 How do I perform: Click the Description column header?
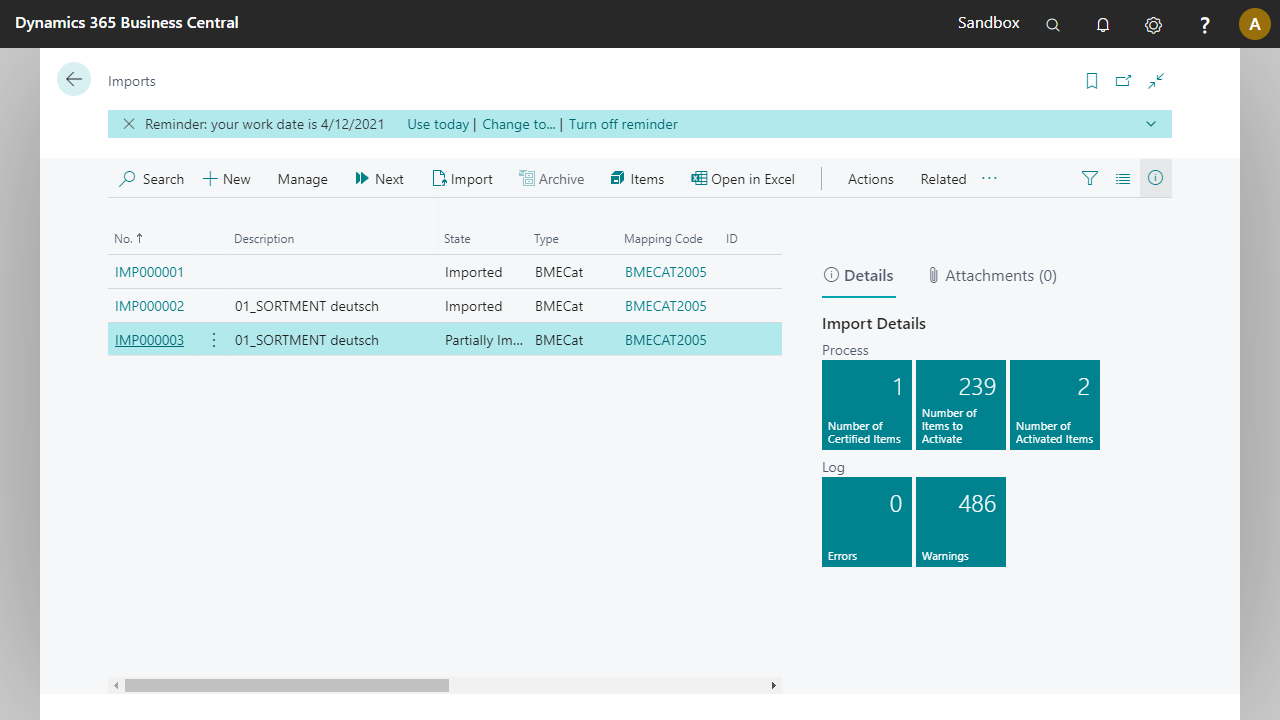click(264, 239)
